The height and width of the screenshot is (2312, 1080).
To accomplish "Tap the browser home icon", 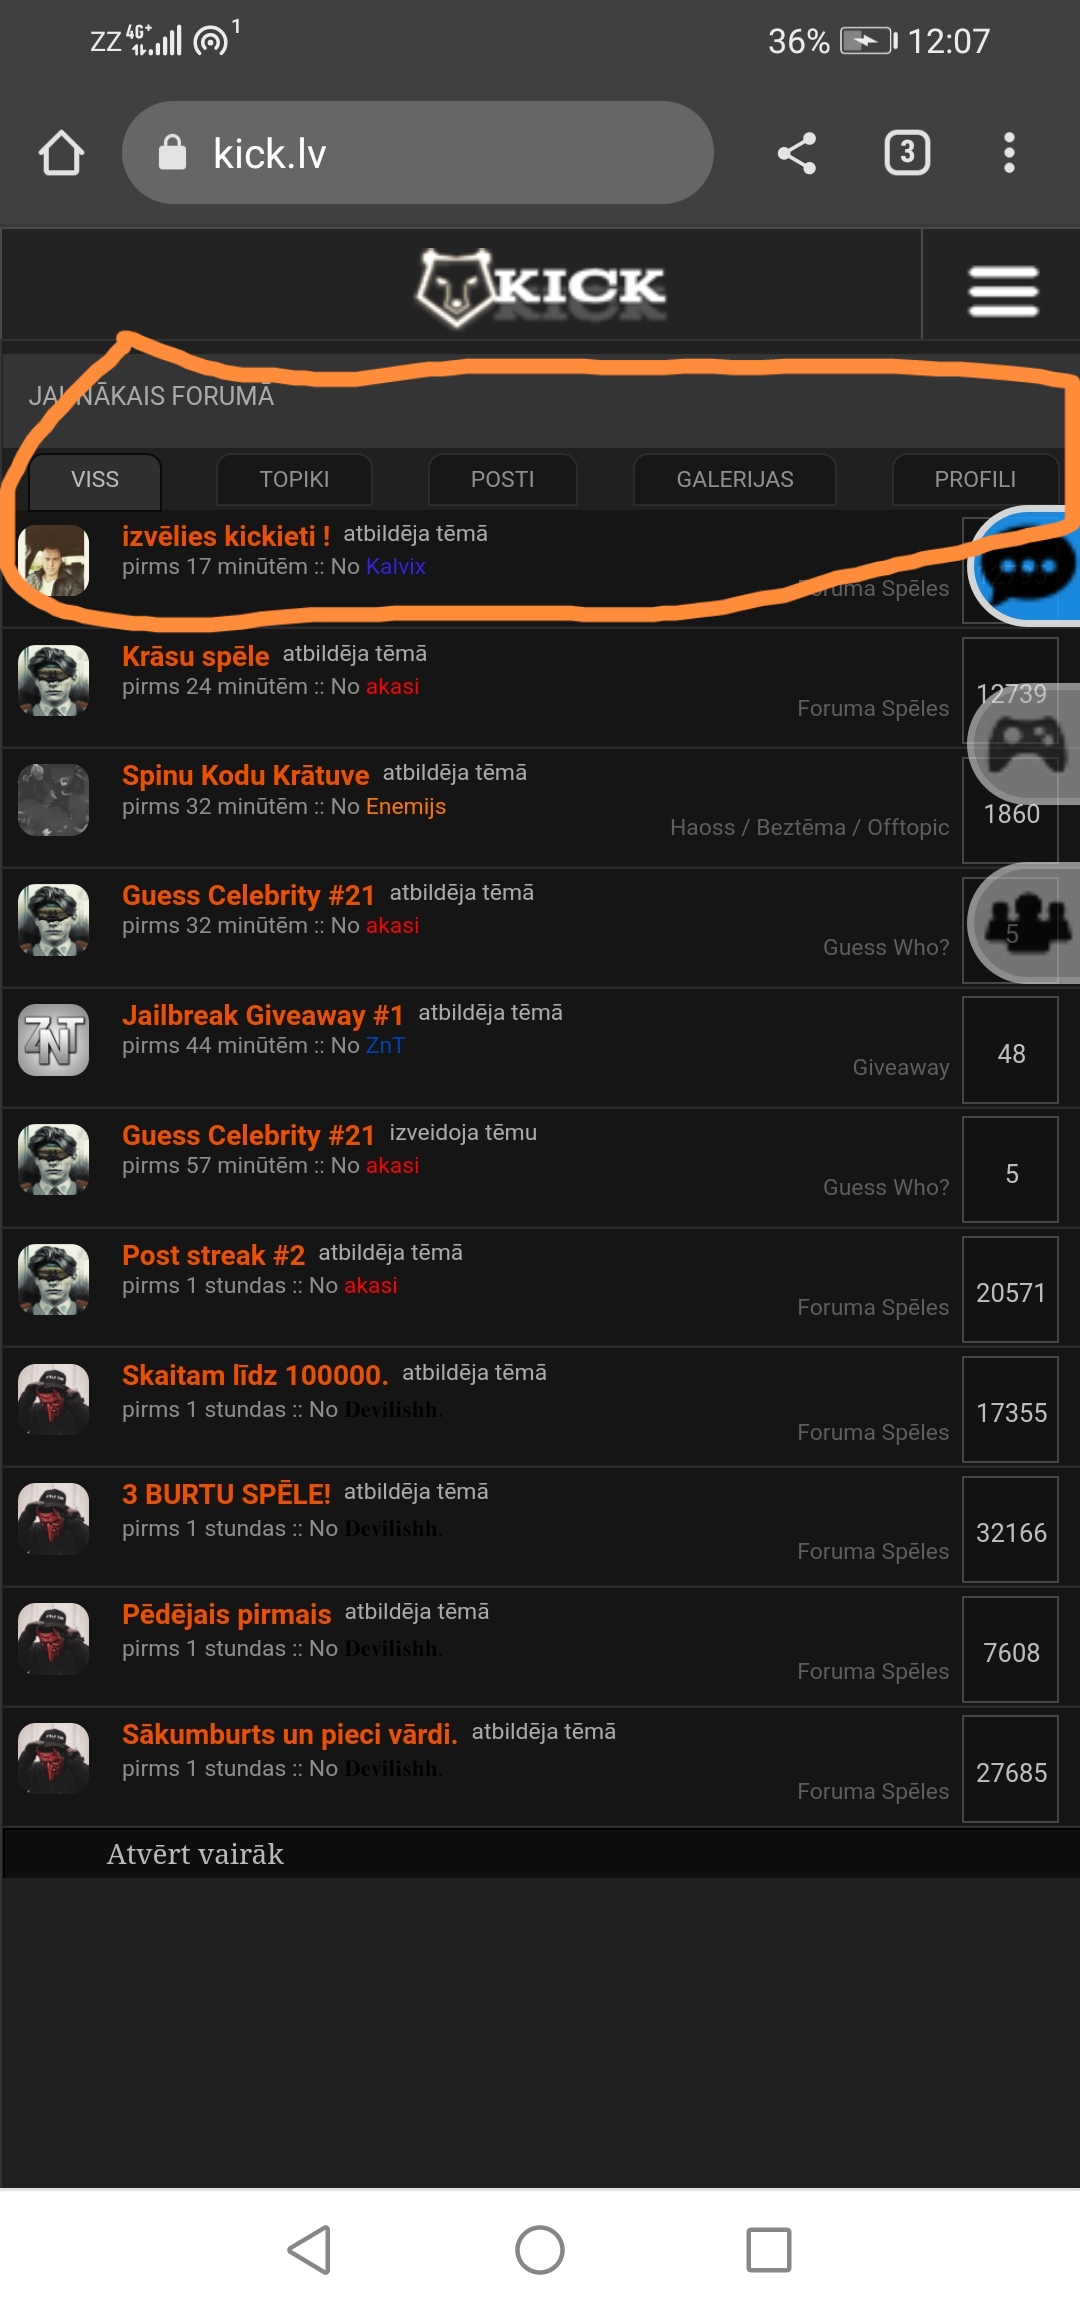I will tap(61, 153).
